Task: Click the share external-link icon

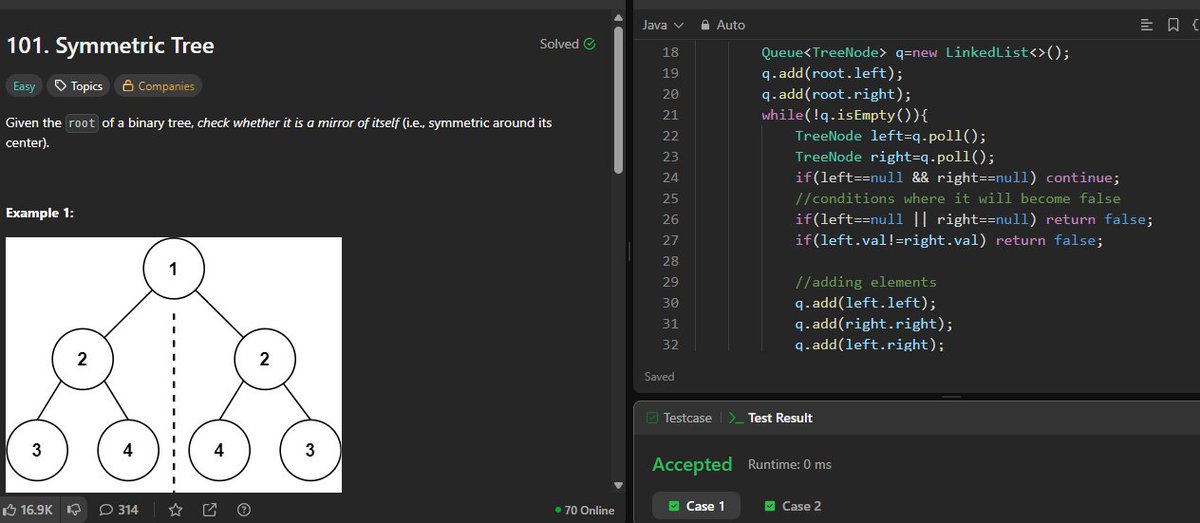Action: point(210,510)
